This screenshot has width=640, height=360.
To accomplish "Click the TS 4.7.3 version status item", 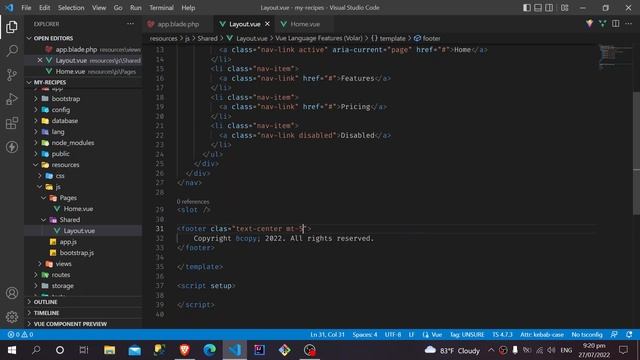I will 502,334.
